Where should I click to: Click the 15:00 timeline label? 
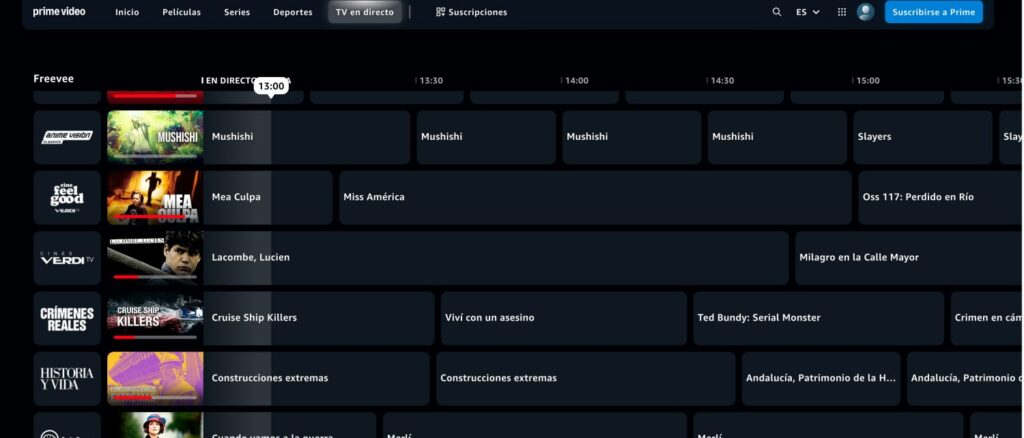click(868, 81)
